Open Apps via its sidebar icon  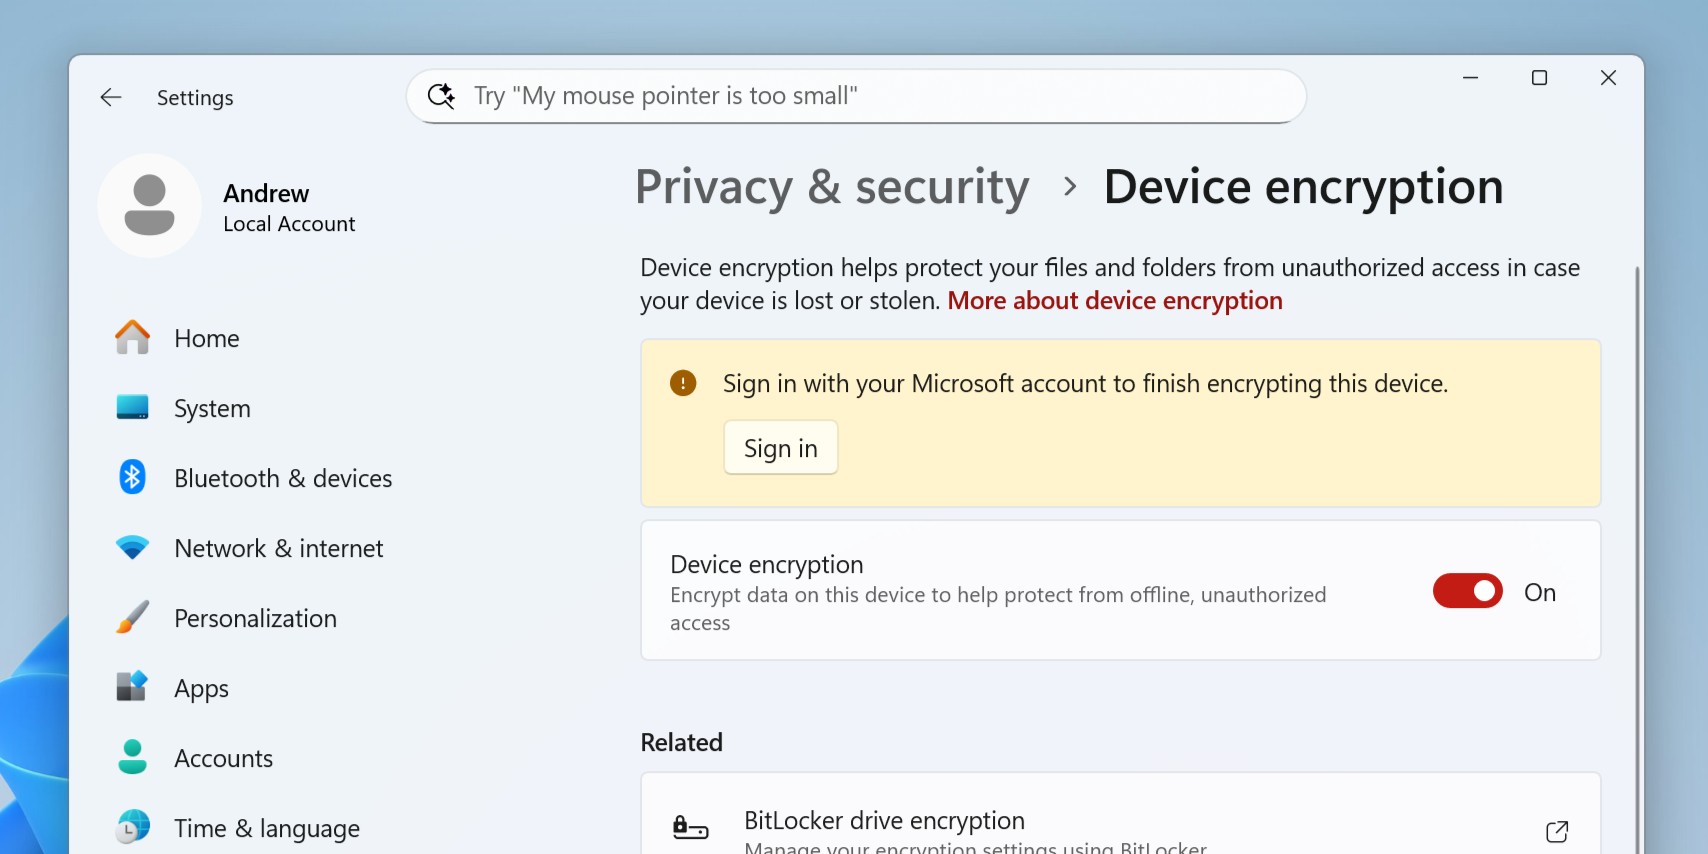132,688
